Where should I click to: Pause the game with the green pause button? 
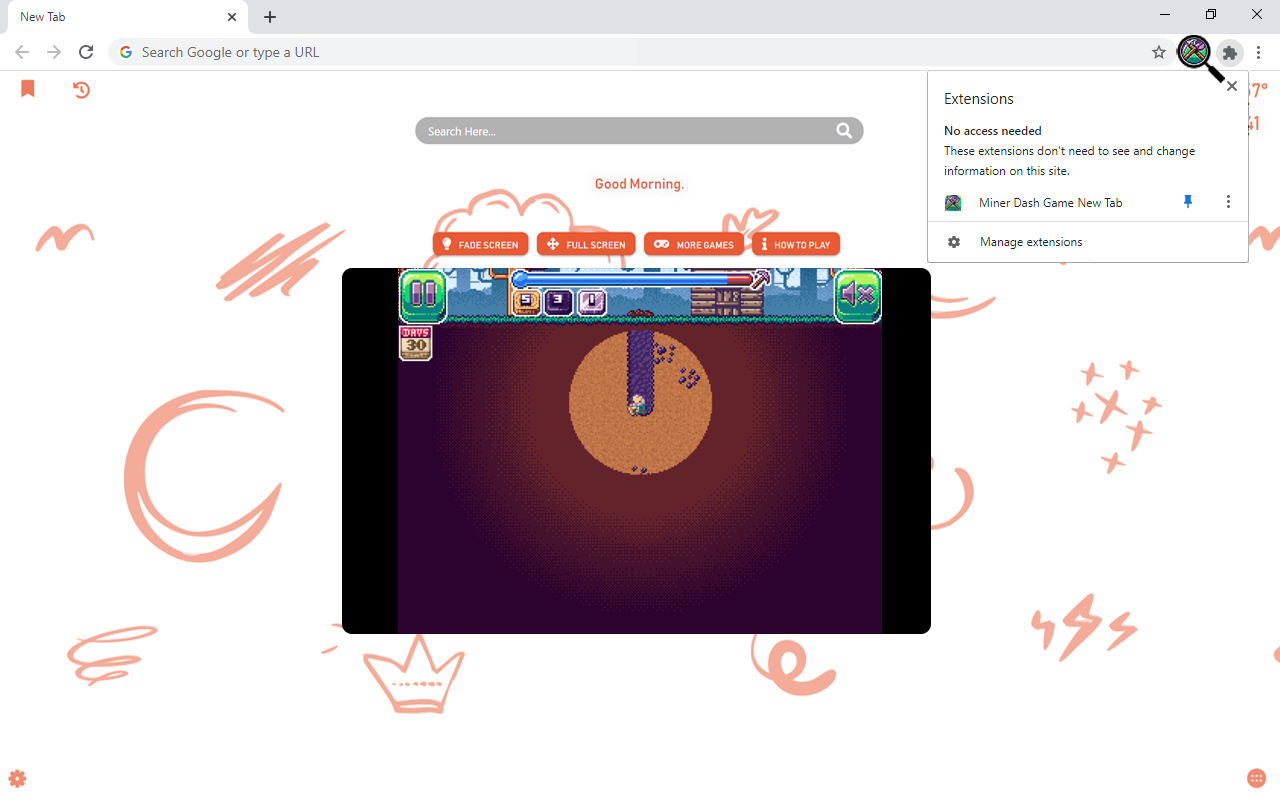click(424, 295)
